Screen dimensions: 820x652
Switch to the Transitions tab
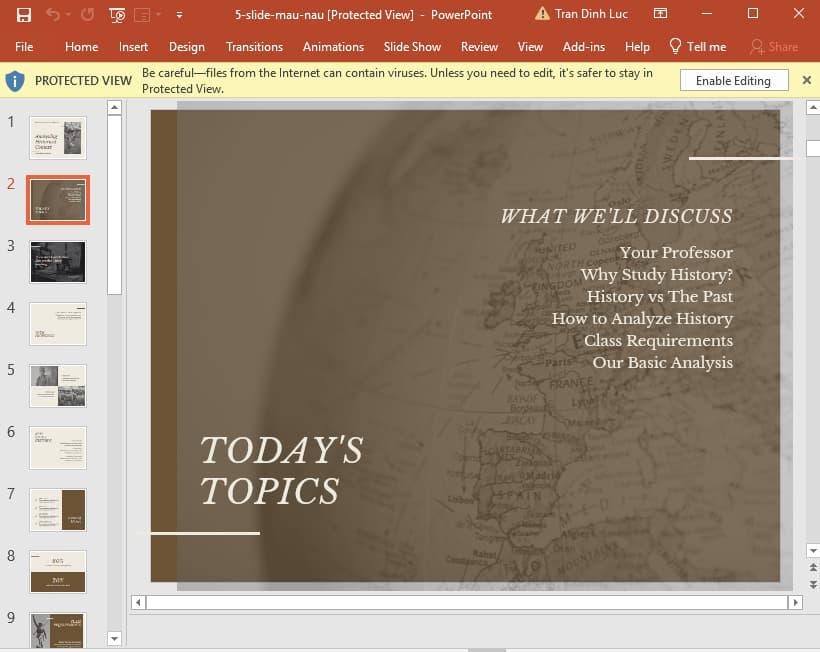[254, 47]
